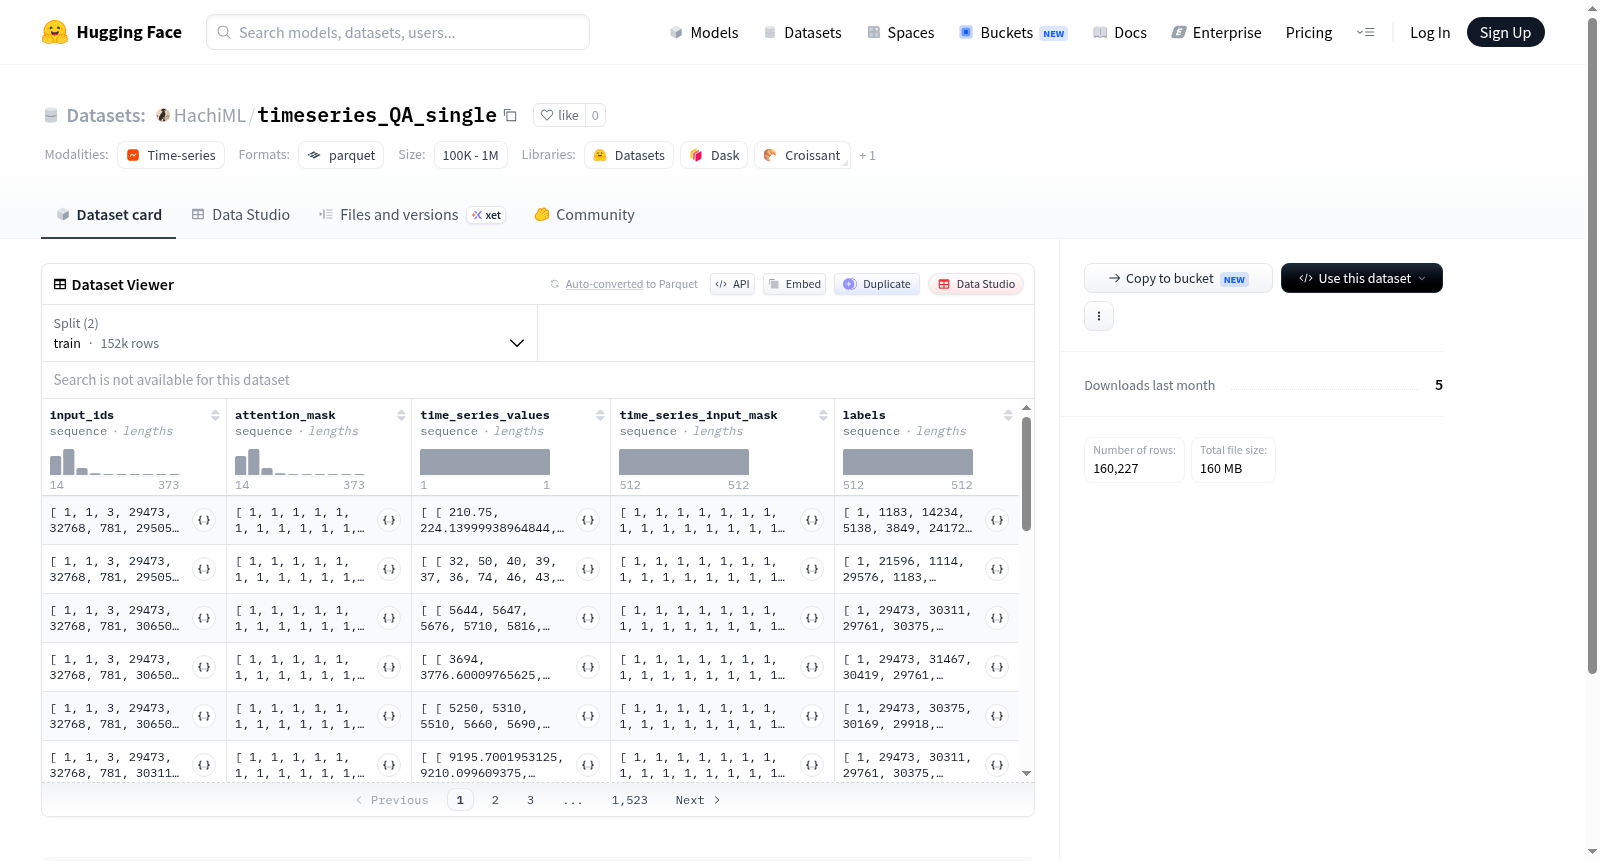The height and width of the screenshot is (861, 1600).
Task: Expand second row input_ids cell
Action: pyautogui.click(x=204, y=569)
